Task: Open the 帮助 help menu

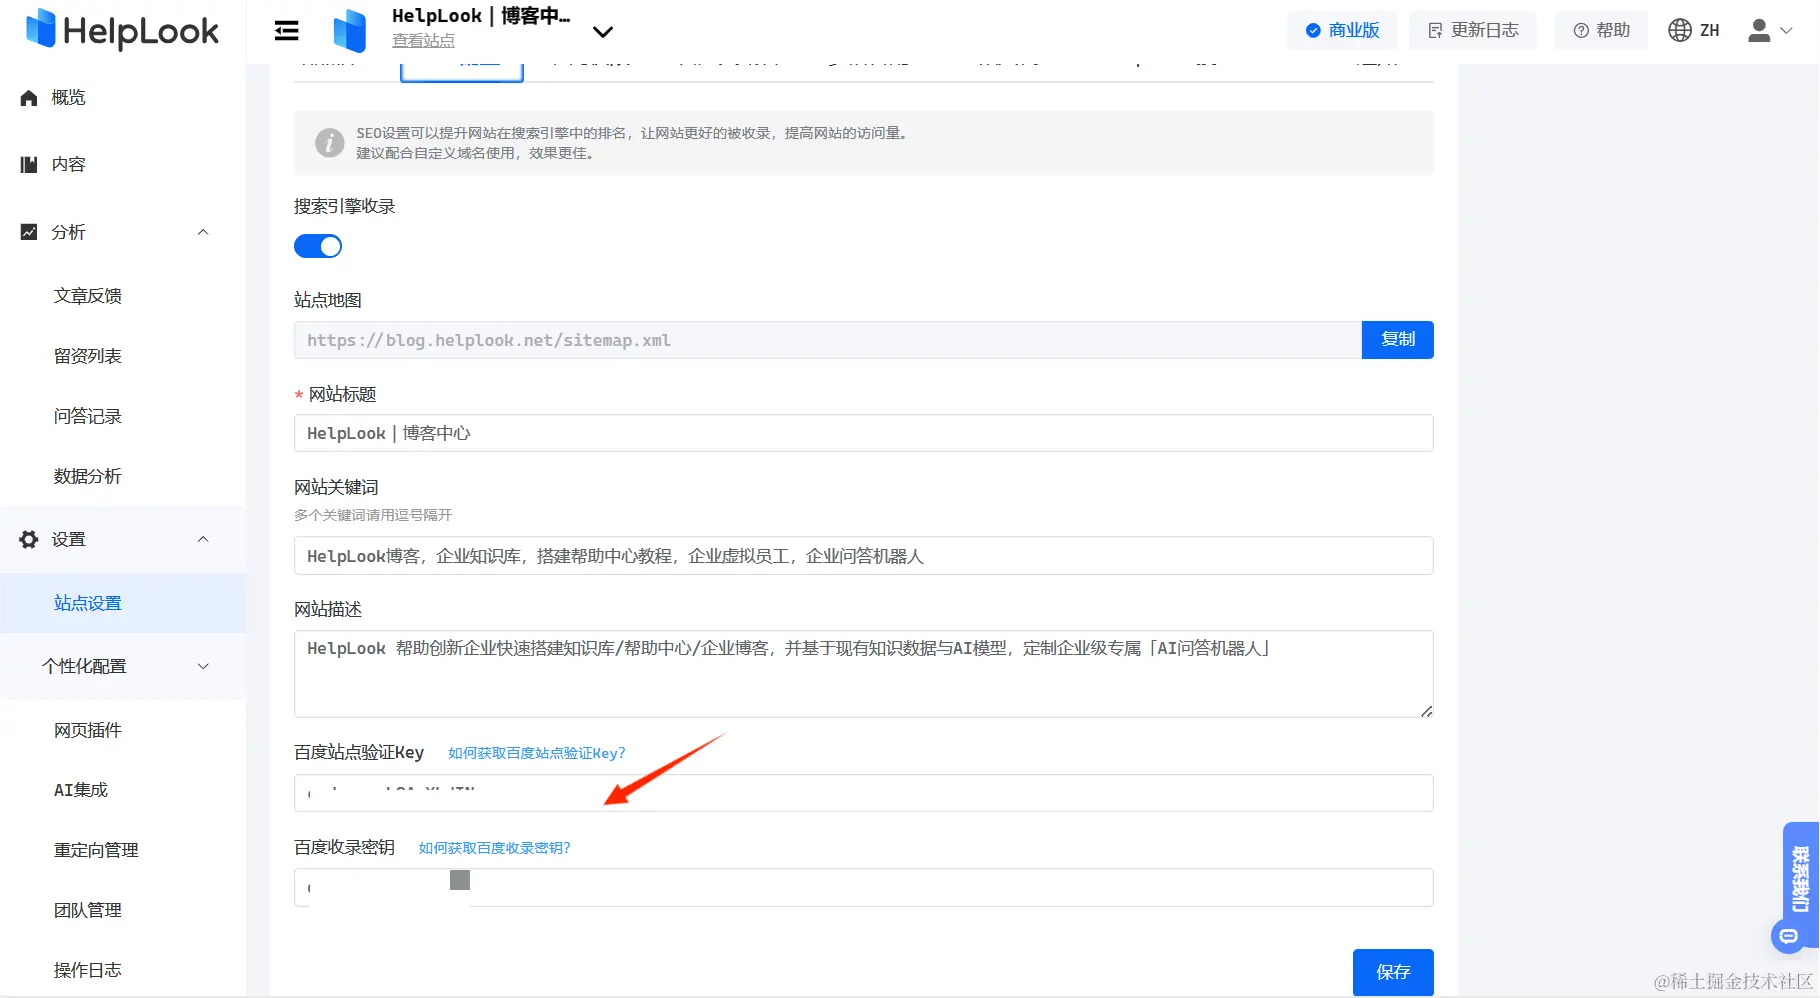Action: (1601, 31)
